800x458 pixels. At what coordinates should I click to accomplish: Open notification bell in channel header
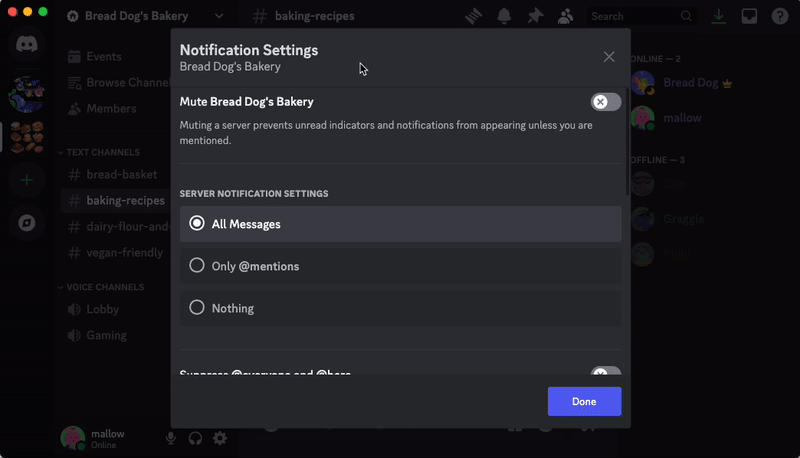[x=504, y=16]
